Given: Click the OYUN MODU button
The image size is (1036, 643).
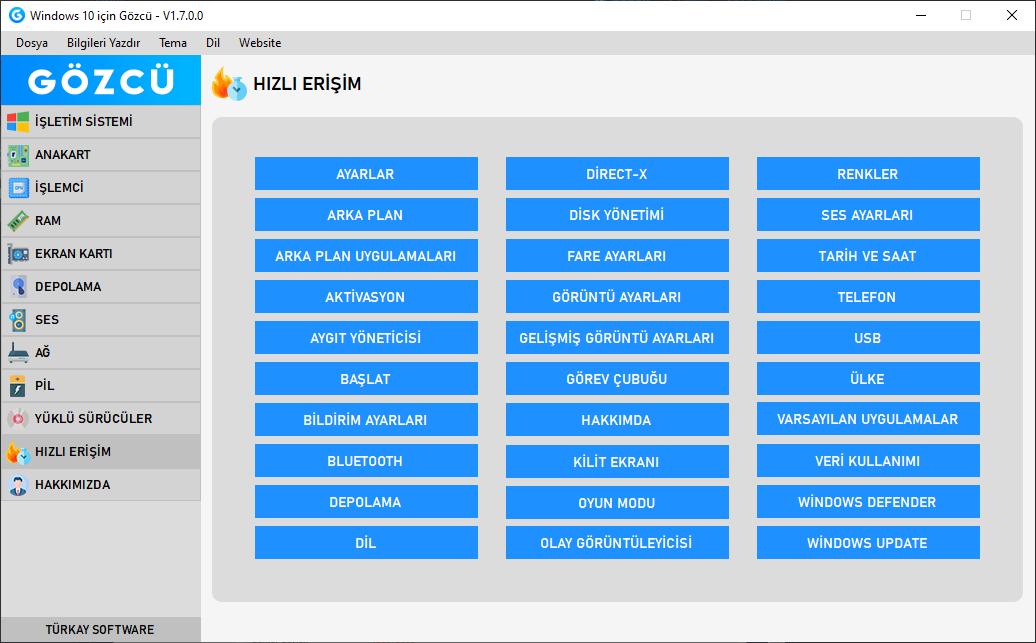Looking at the screenshot, I should [x=617, y=502].
